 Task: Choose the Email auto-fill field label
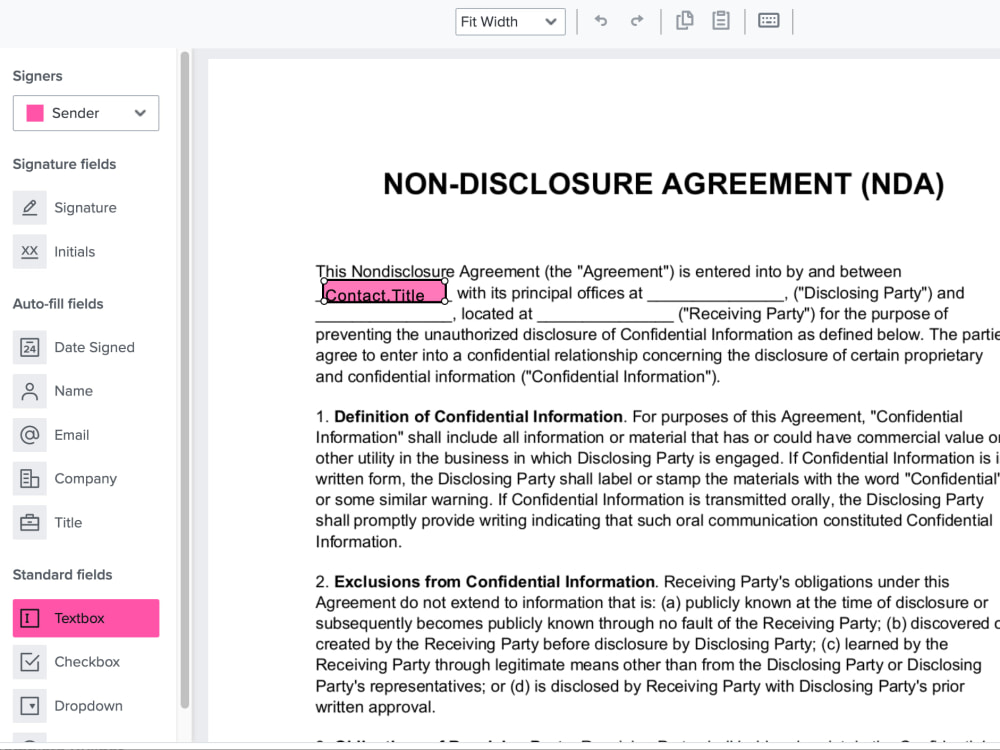coord(71,435)
